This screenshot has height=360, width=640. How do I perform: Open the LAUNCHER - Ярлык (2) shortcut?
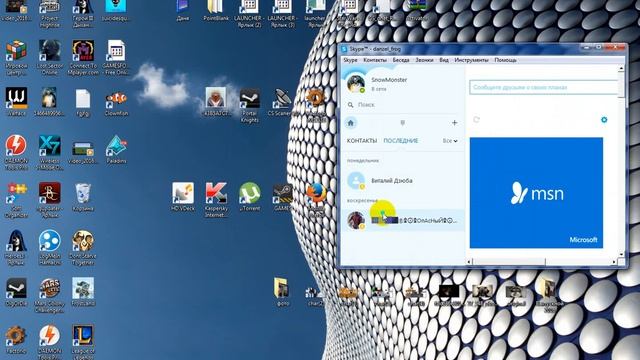click(x=248, y=14)
